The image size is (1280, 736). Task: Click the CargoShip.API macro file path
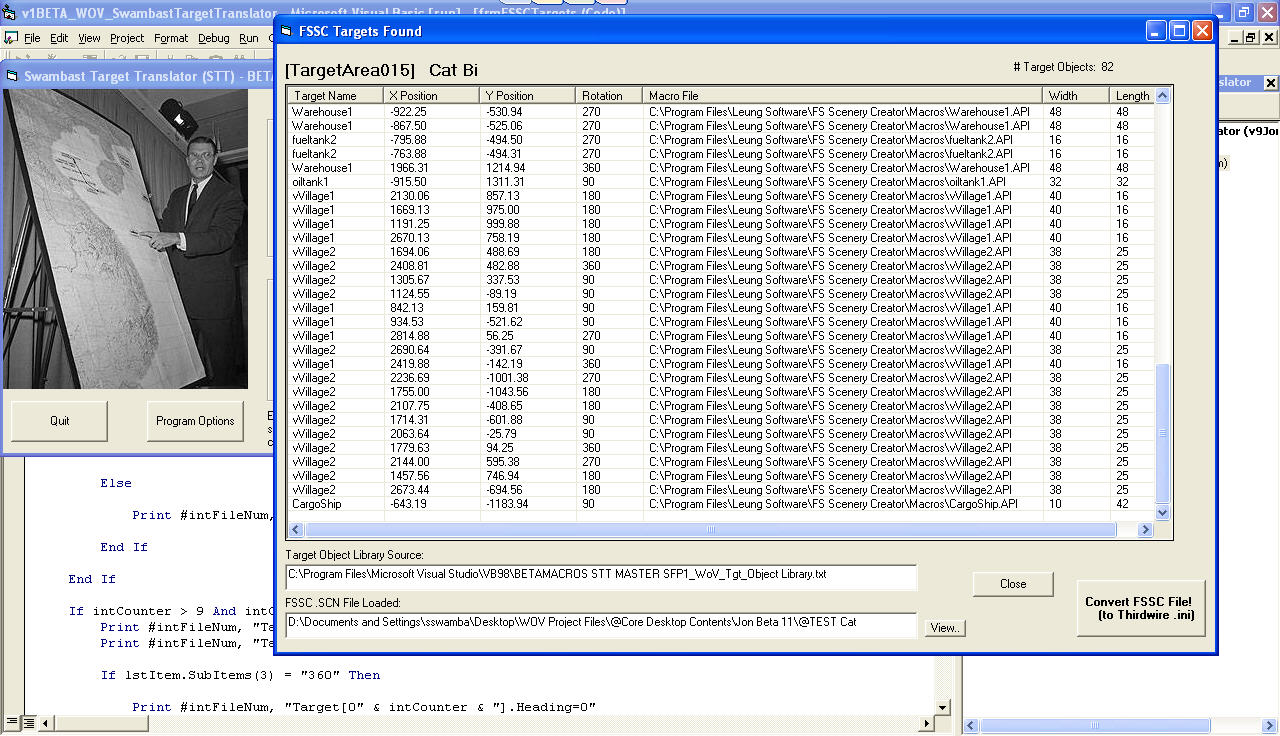(833, 504)
